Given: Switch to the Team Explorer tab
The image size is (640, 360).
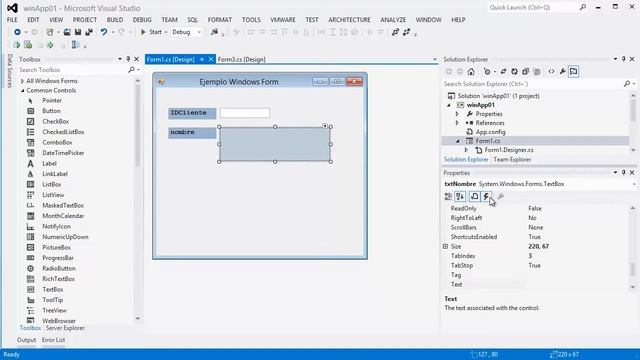Looking at the screenshot, I should [512, 160].
